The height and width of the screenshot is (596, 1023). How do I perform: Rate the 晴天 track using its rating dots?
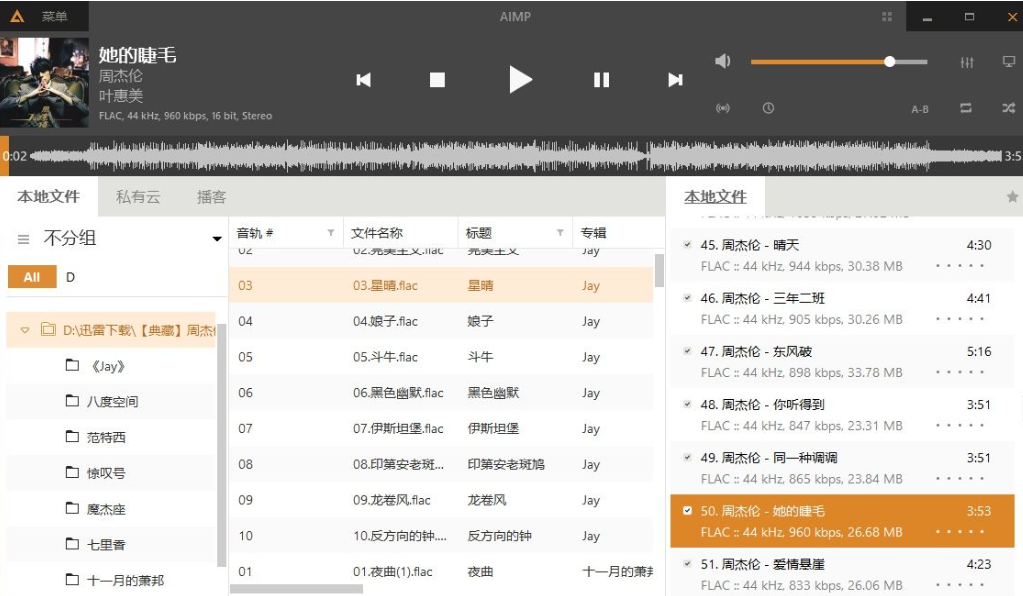pyautogui.click(x=960, y=265)
